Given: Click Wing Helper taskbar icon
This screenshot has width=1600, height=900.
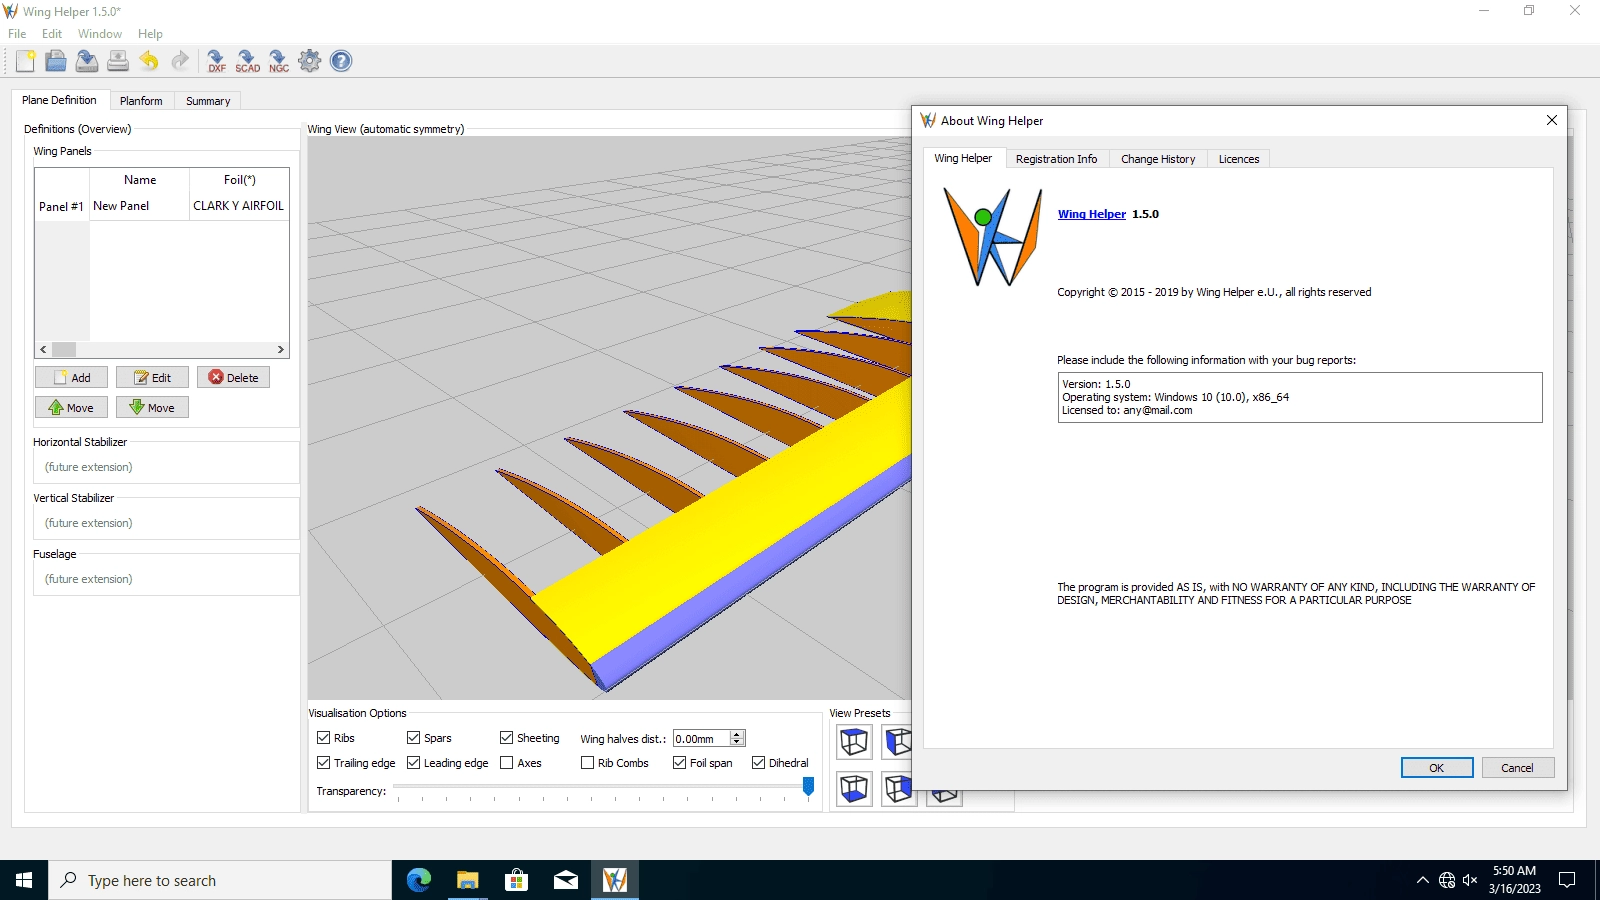Looking at the screenshot, I should pos(614,880).
